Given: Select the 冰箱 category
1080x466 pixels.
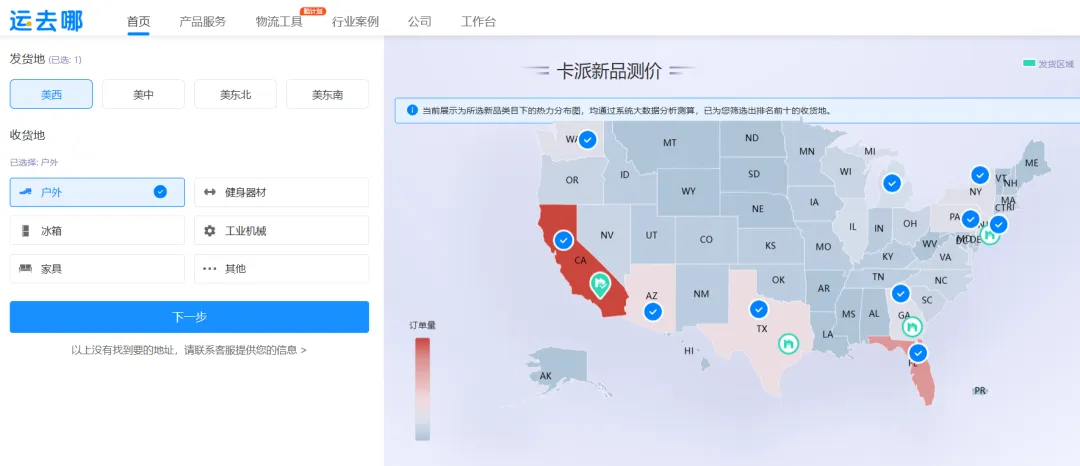Looking at the screenshot, I should 97,231.
